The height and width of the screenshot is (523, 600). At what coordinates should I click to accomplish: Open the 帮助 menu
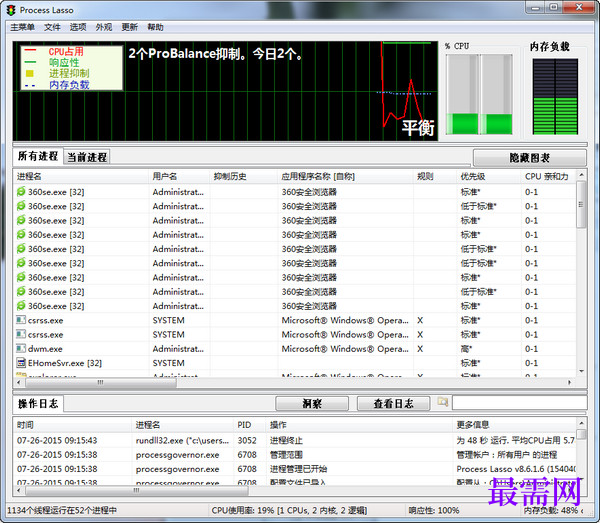pyautogui.click(x=155, y=27)
